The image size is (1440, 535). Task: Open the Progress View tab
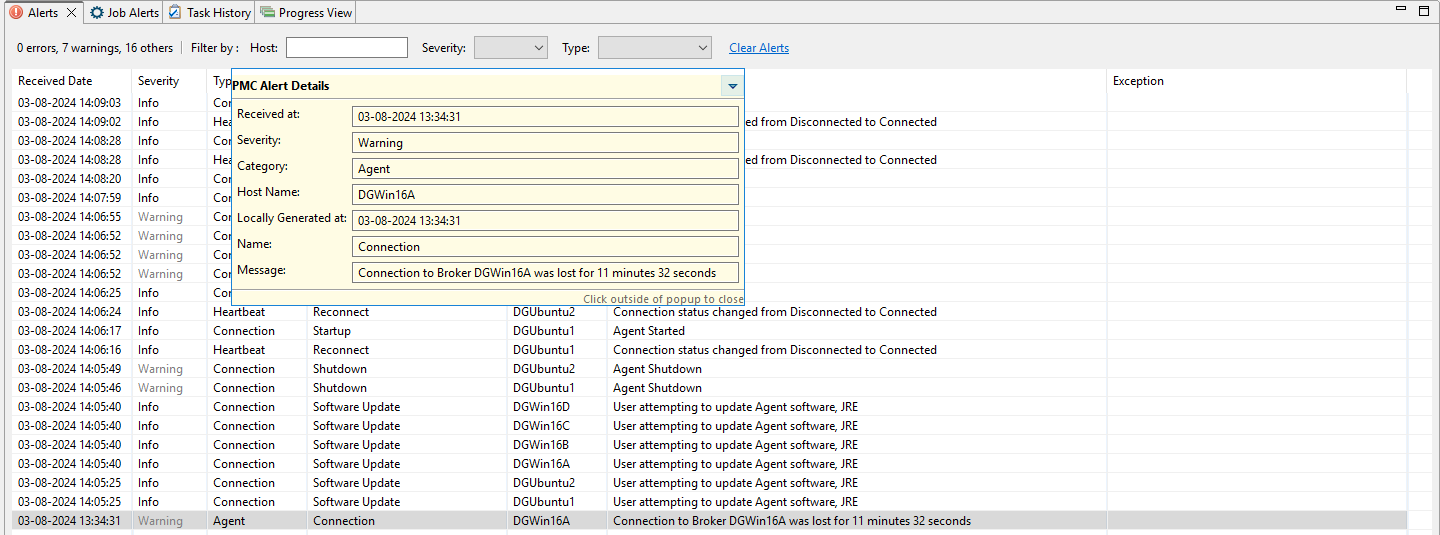click(306, 13)
